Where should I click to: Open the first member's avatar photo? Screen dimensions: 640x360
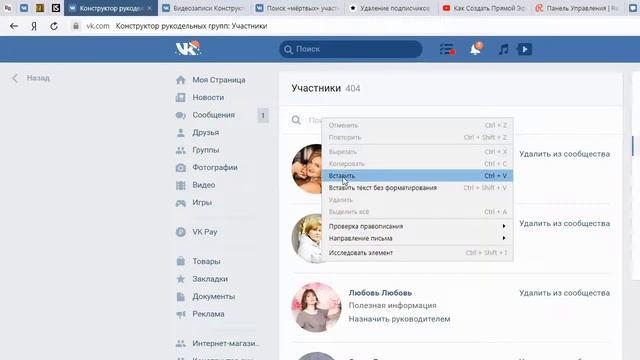click(307, 169)
